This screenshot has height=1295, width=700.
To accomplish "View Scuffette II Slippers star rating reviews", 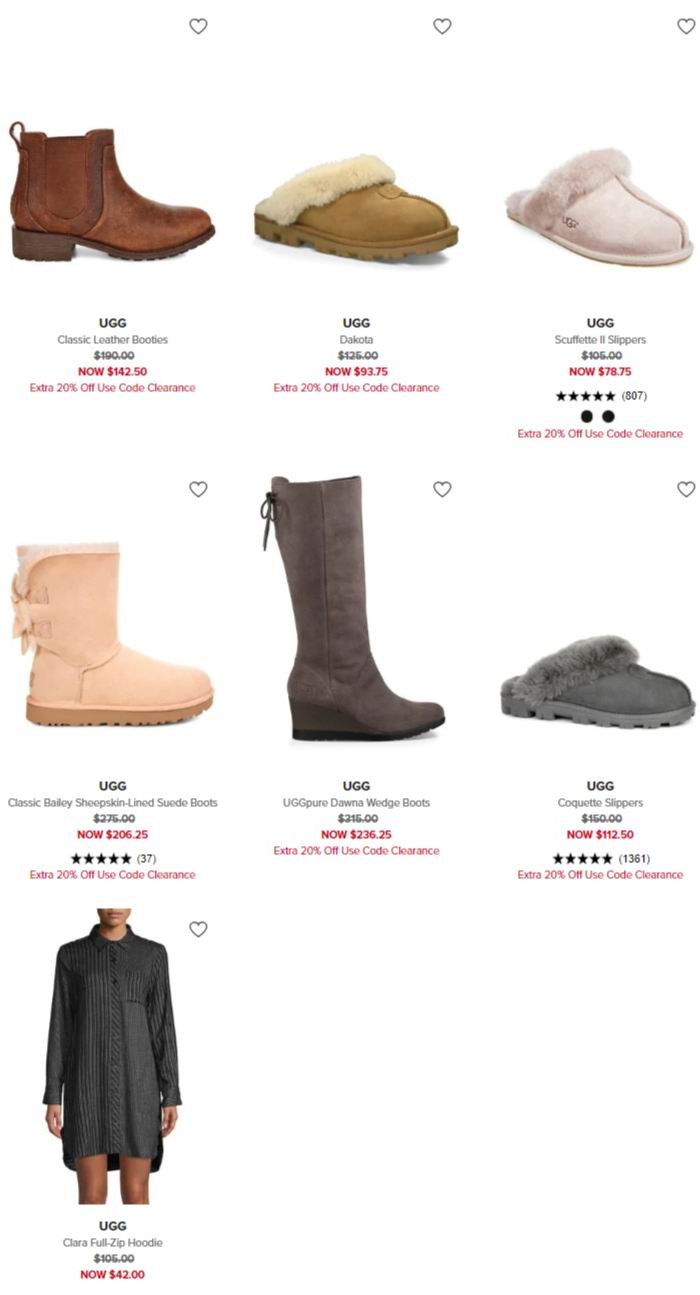I will coord(601,396).
